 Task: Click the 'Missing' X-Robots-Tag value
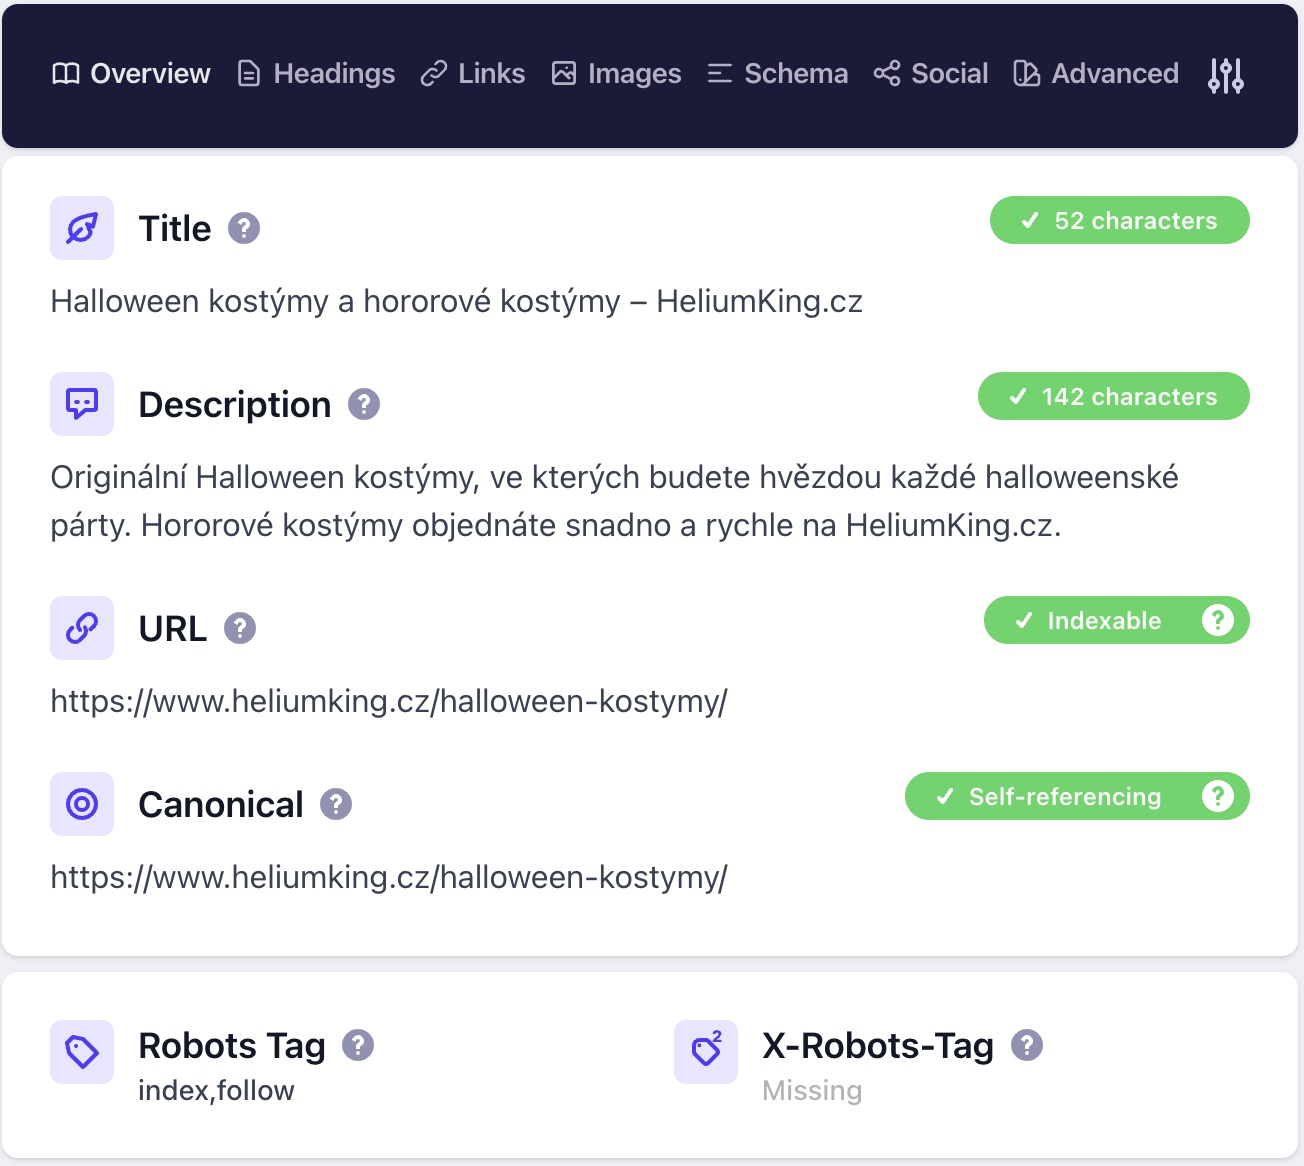(812, 1090)
